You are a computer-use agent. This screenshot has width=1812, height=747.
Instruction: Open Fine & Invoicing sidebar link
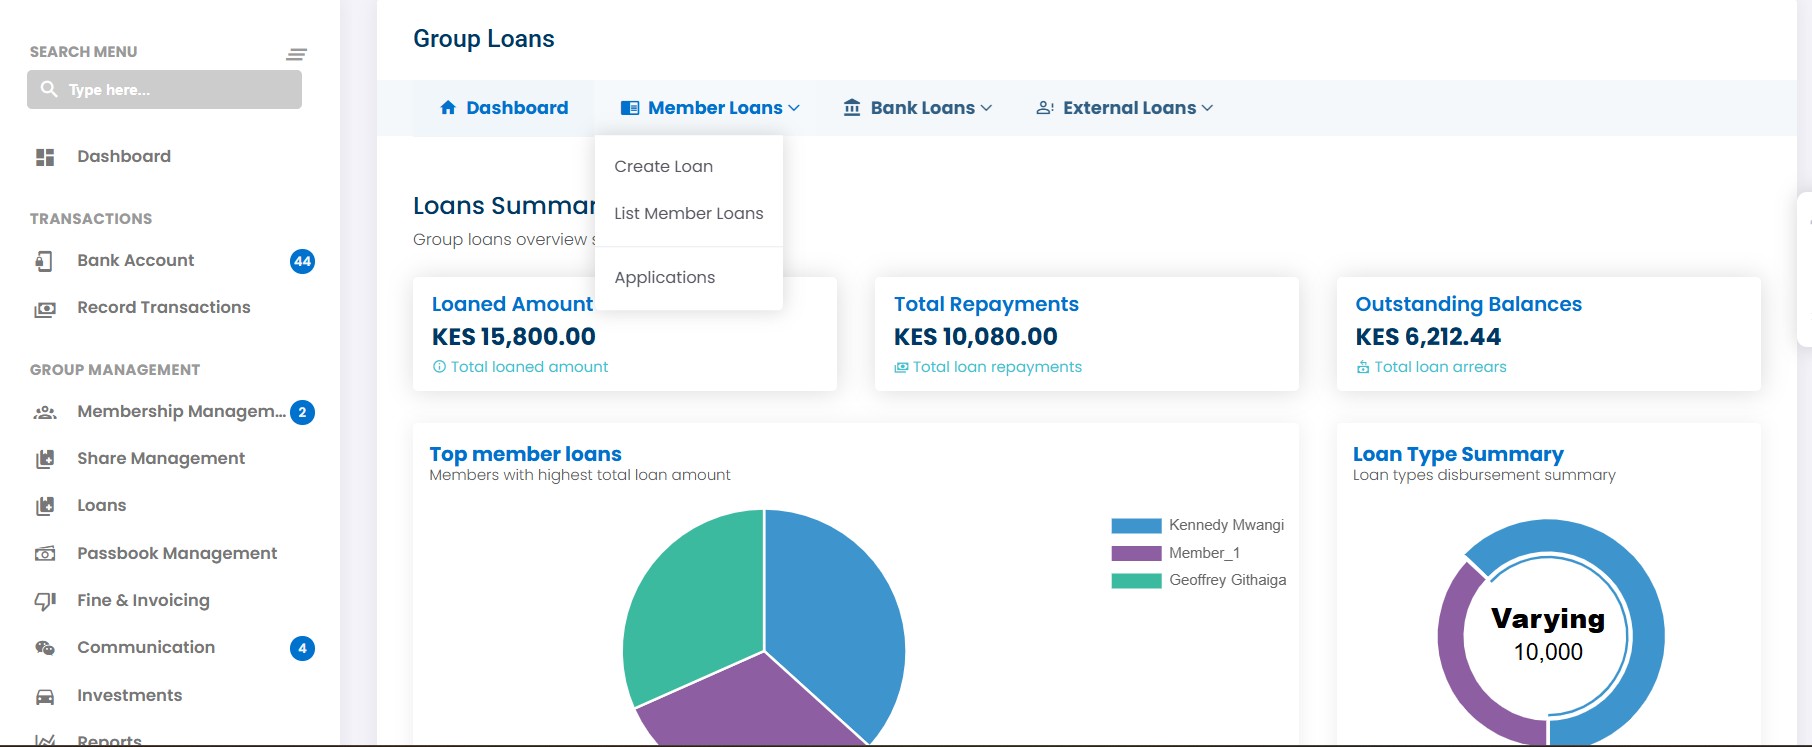(x=143, y=601)
